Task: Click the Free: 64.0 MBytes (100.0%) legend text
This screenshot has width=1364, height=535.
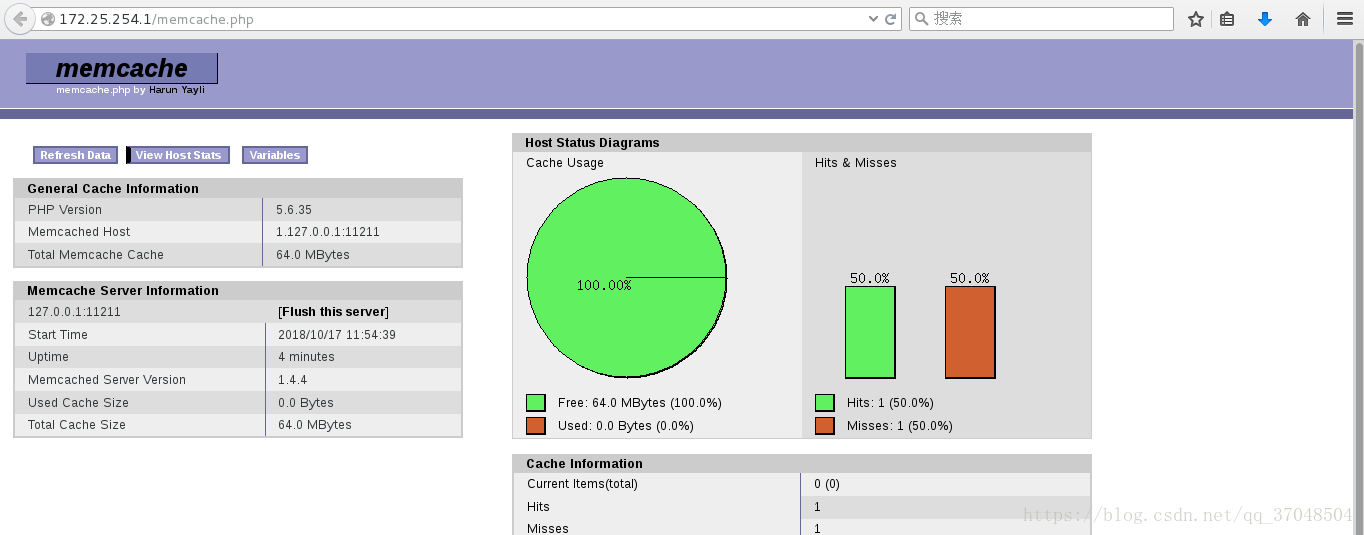Action: click(640, 403)
